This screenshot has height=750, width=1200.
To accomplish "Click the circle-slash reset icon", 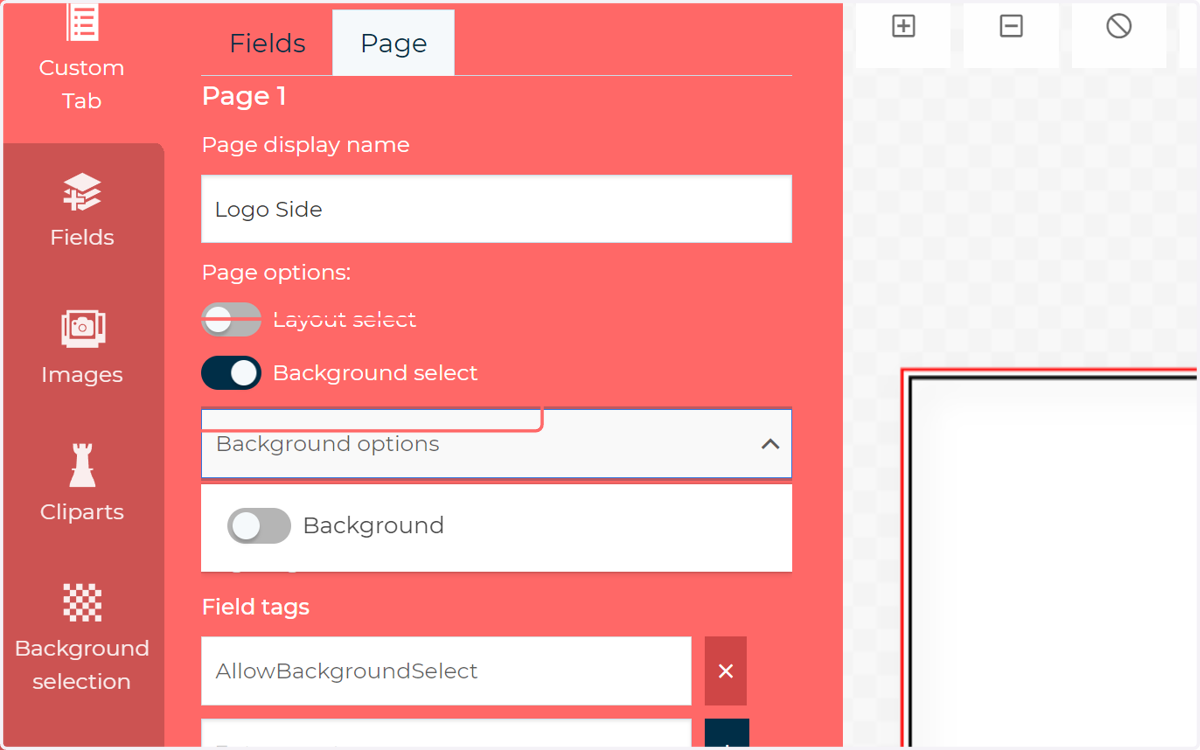I will click(x=1119, y=27).
